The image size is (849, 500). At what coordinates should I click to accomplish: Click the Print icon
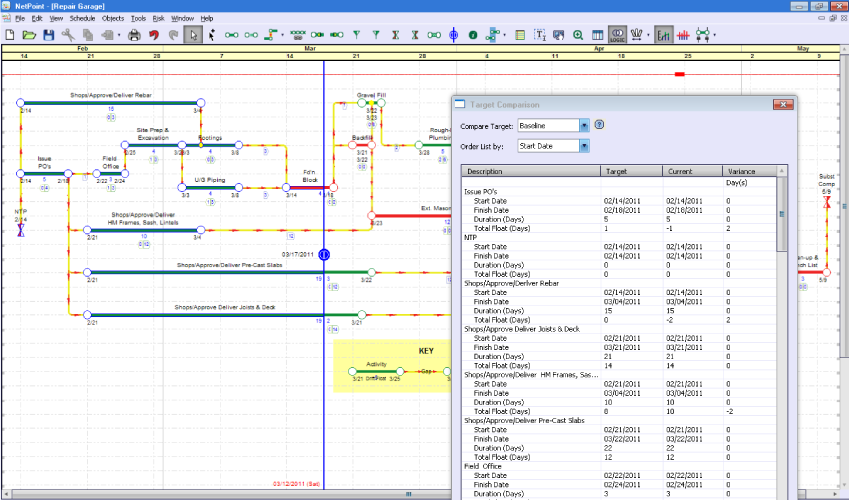click(134, 35)
